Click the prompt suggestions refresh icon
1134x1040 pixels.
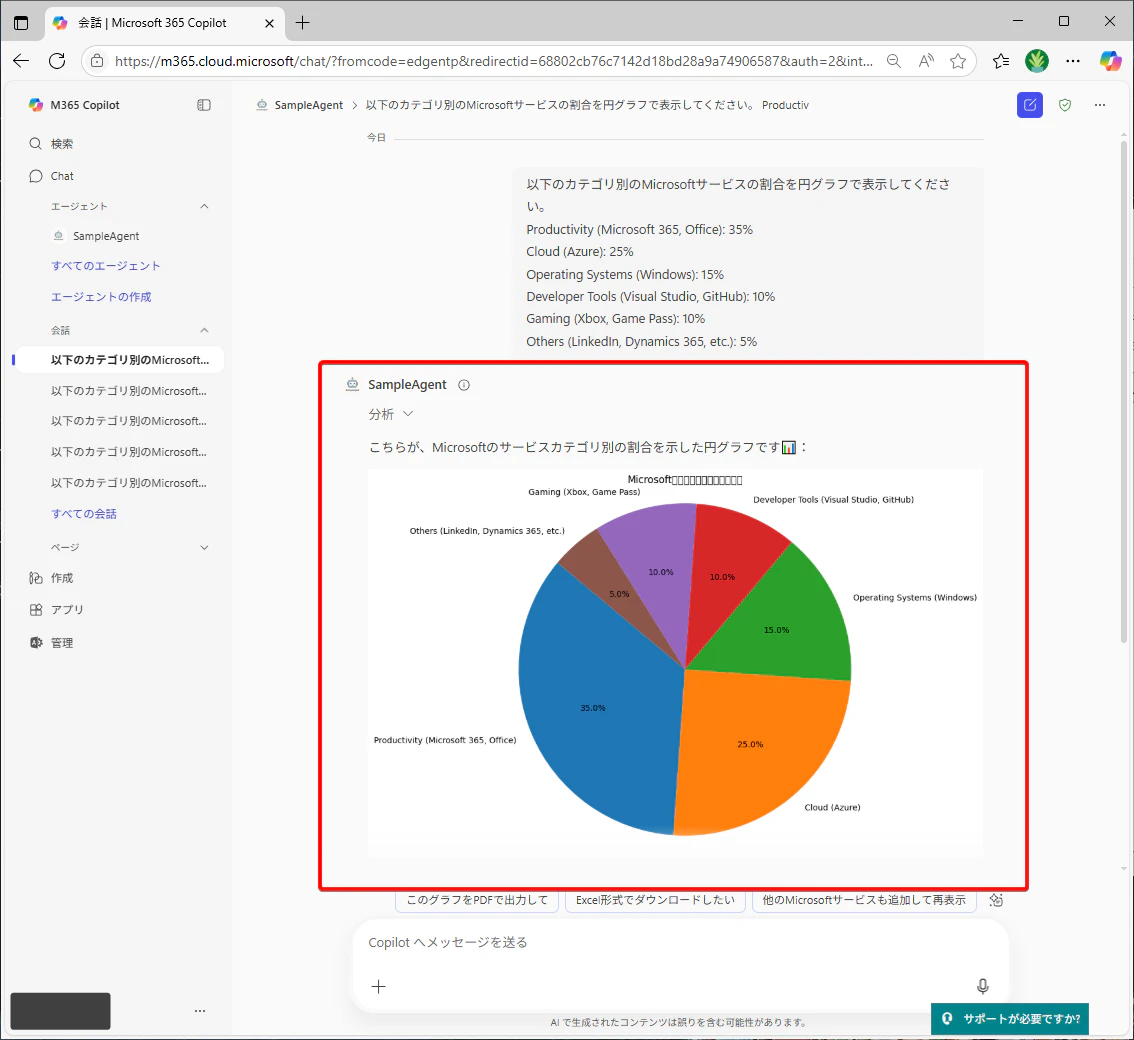(x=996, y=900)
